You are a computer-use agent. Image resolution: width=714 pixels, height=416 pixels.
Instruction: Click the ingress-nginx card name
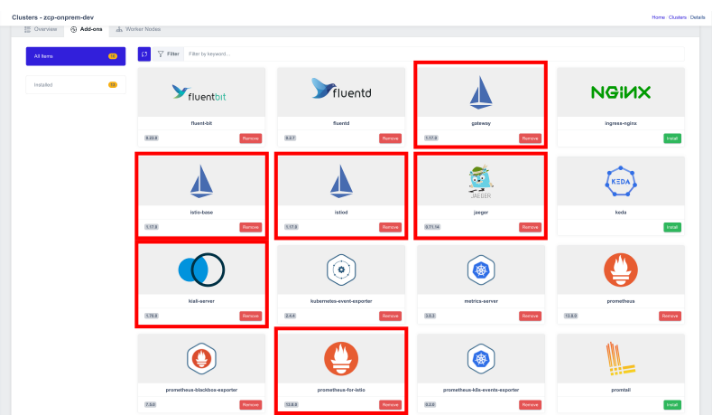tap(621, 123)
